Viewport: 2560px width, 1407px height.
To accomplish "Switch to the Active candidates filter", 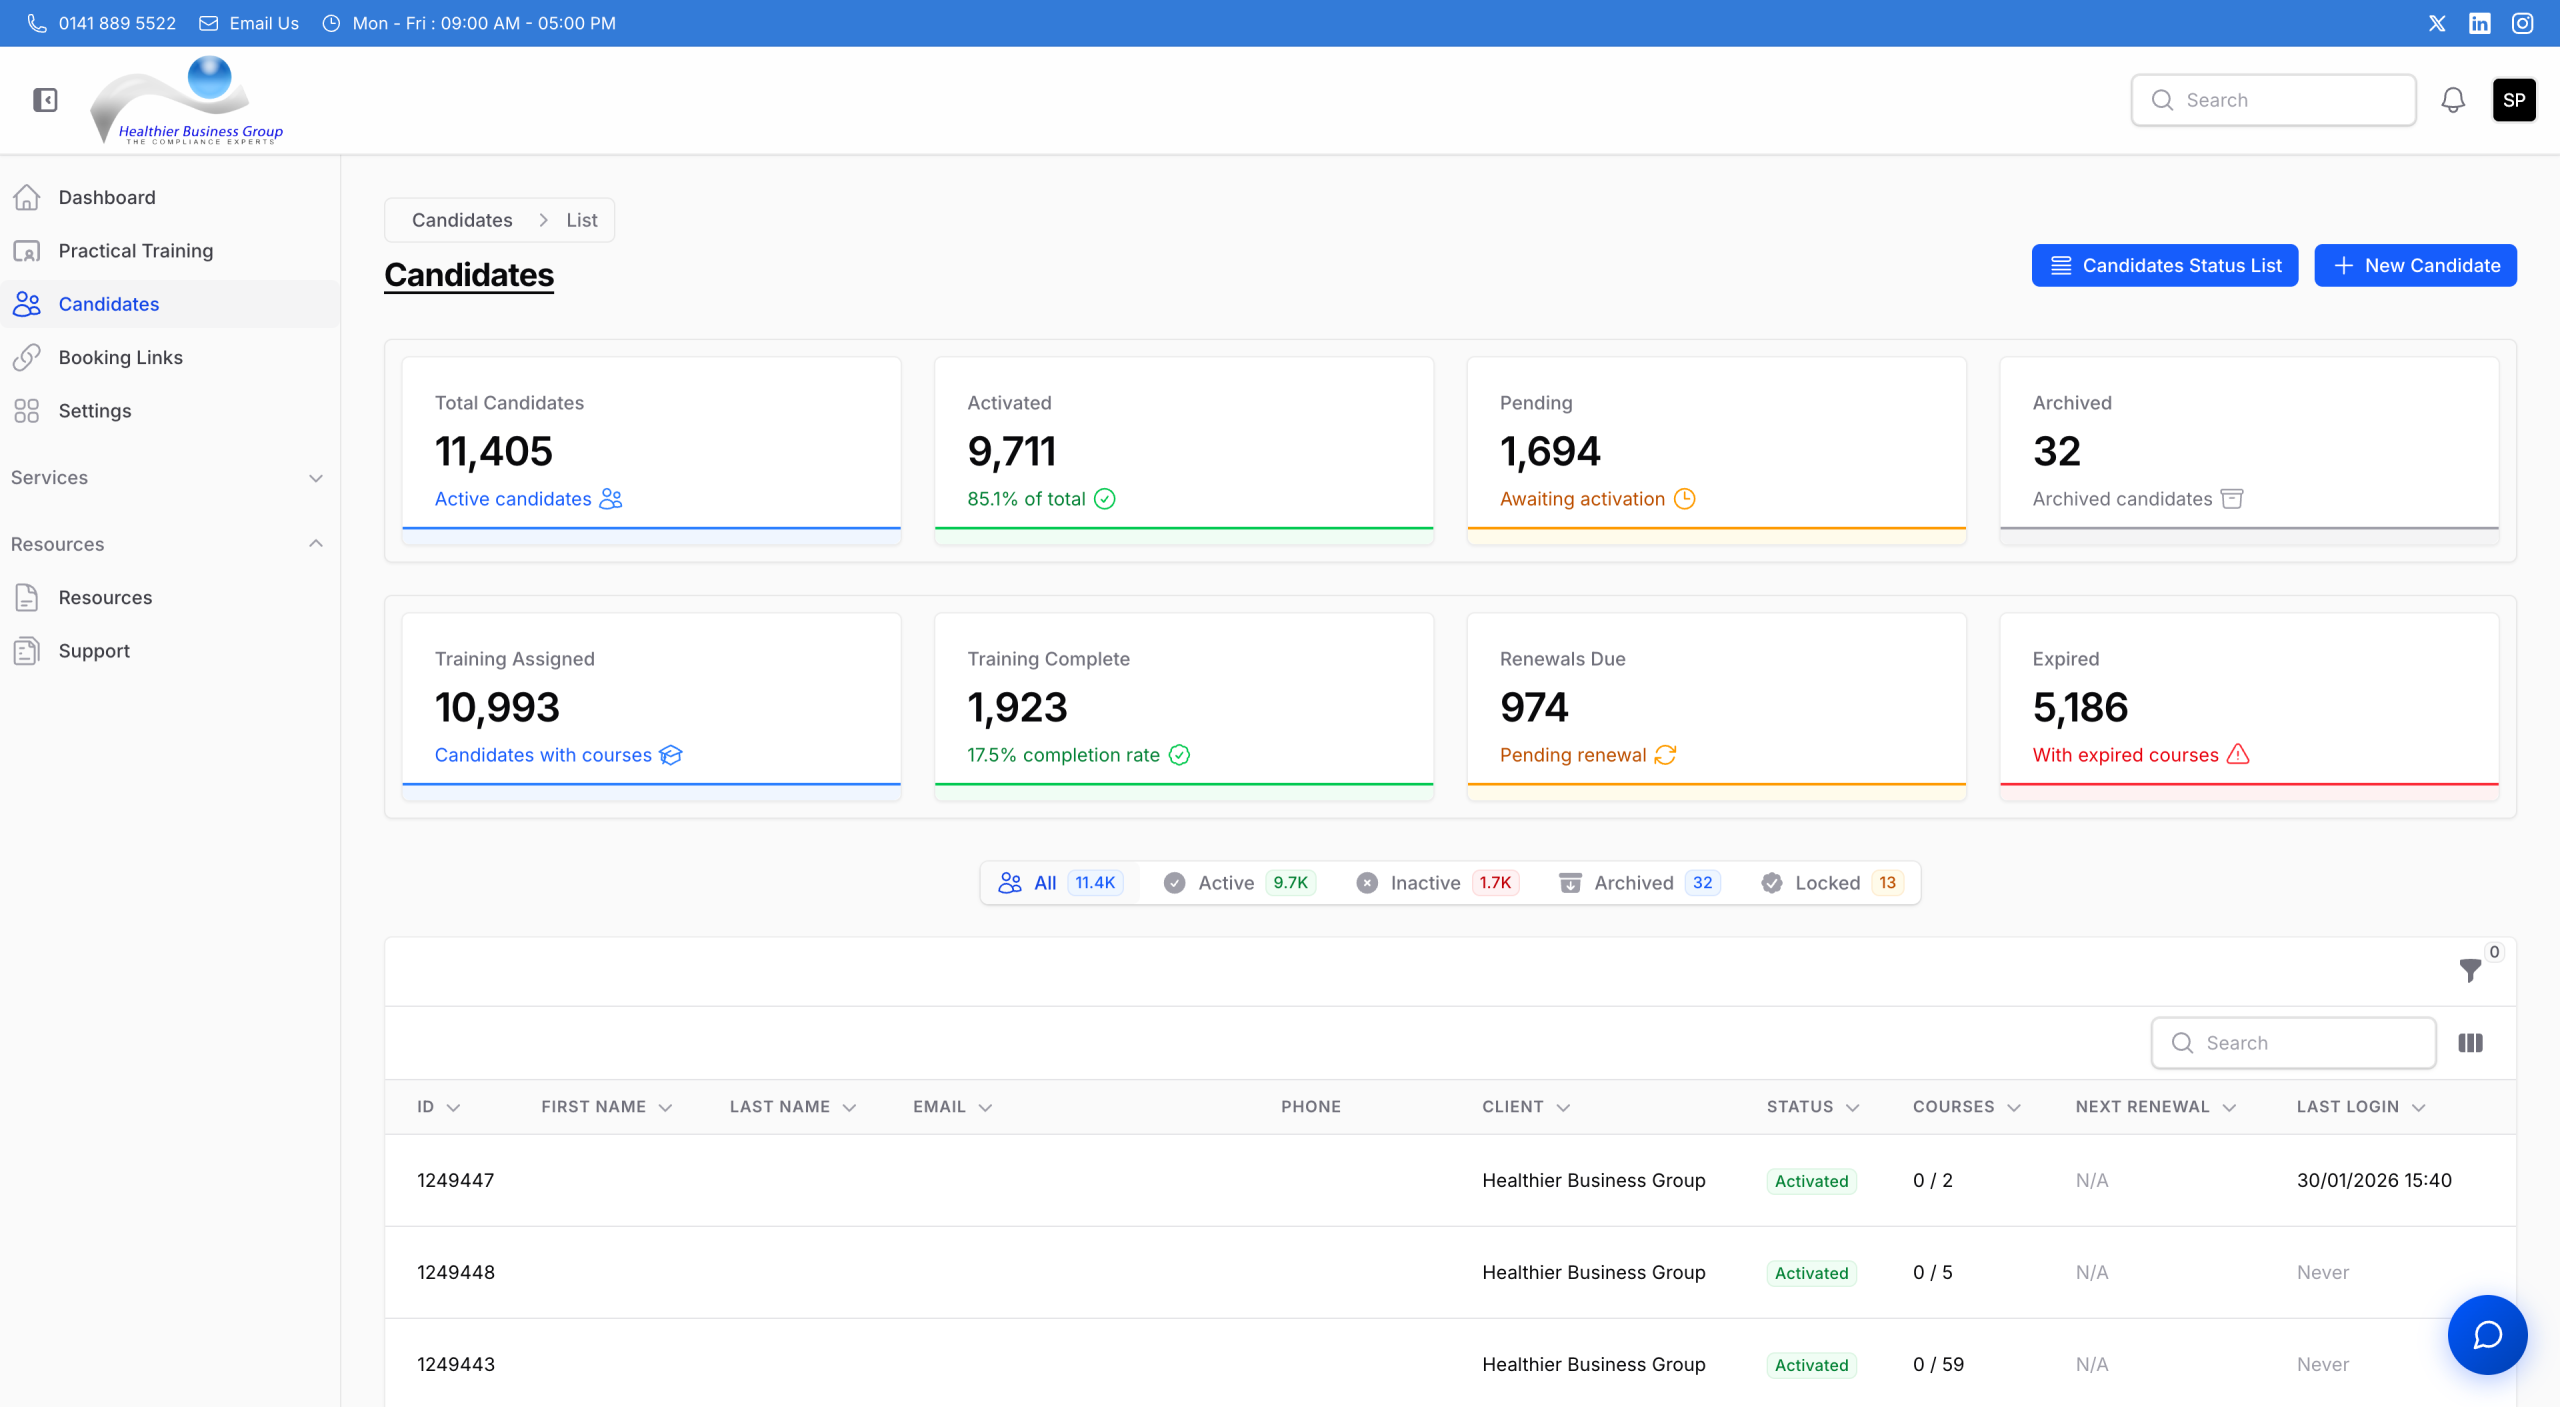I will [x=1225, y=883].
